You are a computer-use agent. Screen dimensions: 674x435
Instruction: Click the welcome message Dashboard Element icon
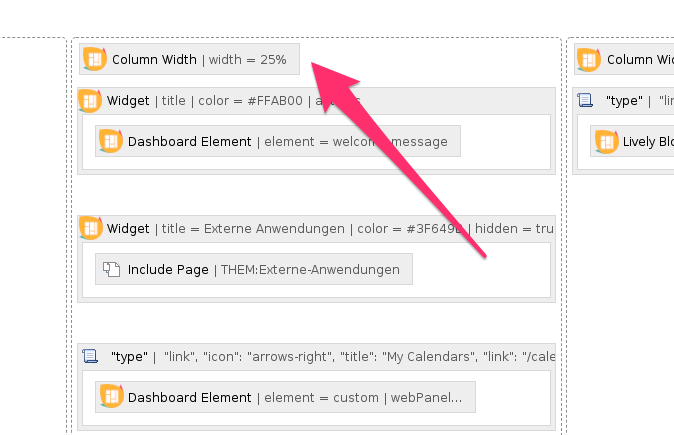(x=110, y=141)
